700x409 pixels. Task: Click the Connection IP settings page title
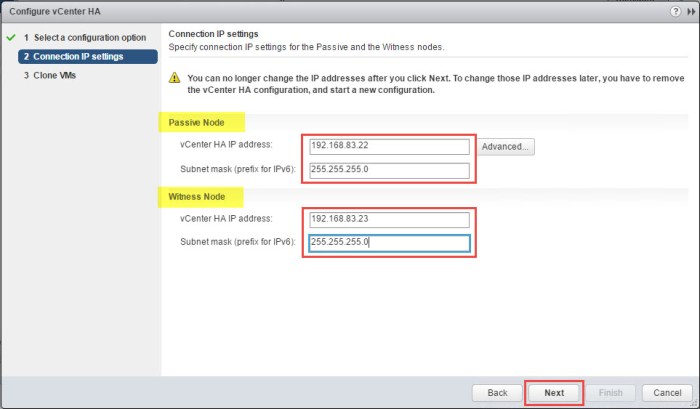[213, 34]
